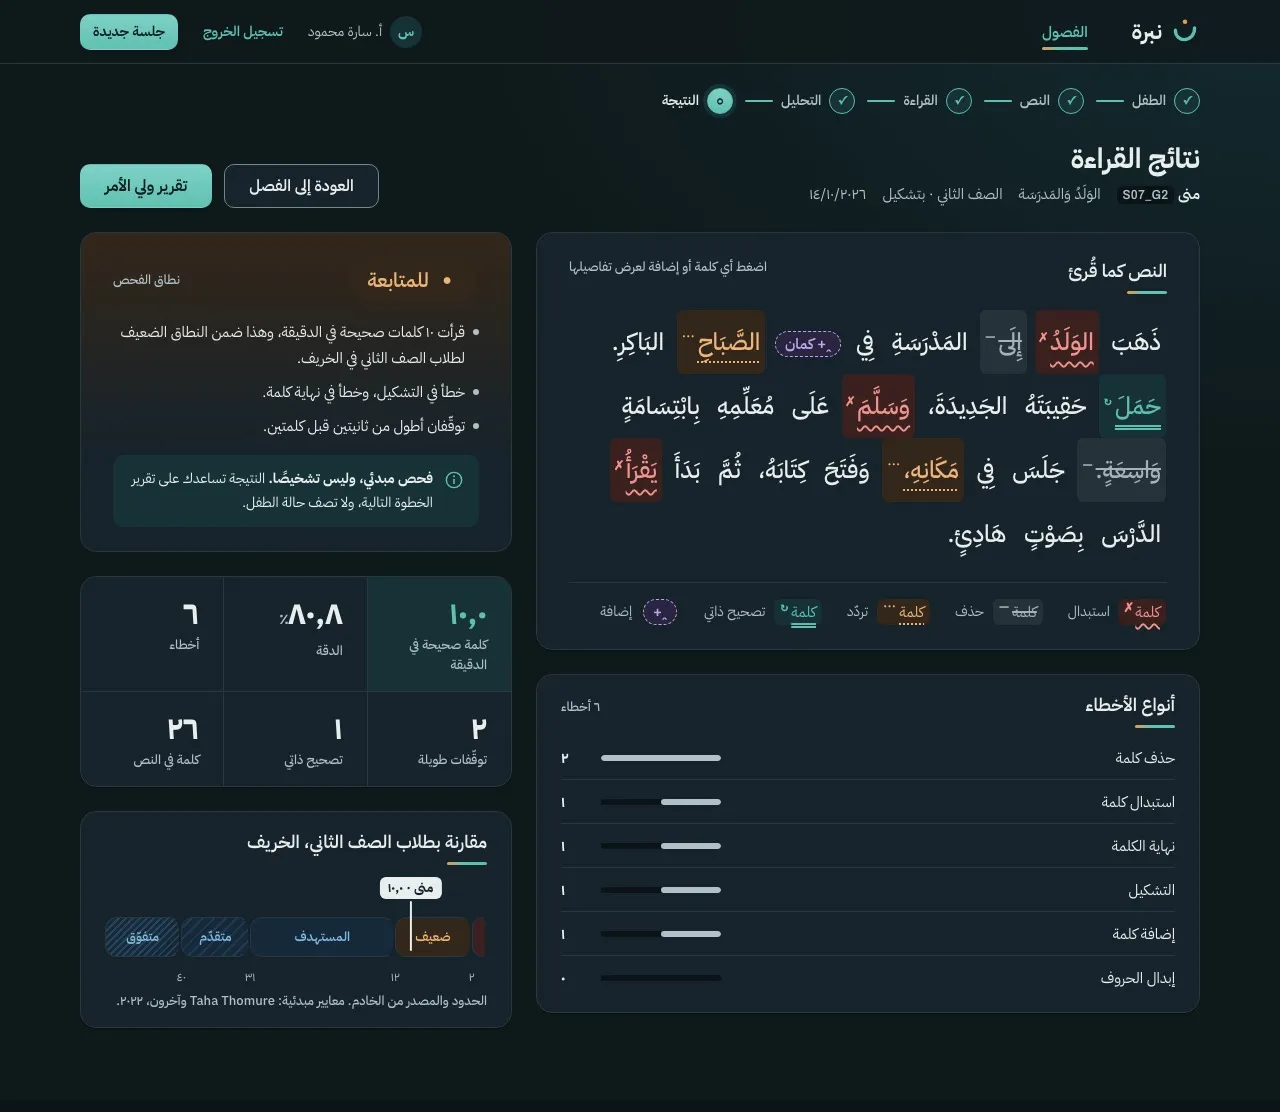Click العودة إلى الفصل button

pyautogui.click(x=301, y=186)
